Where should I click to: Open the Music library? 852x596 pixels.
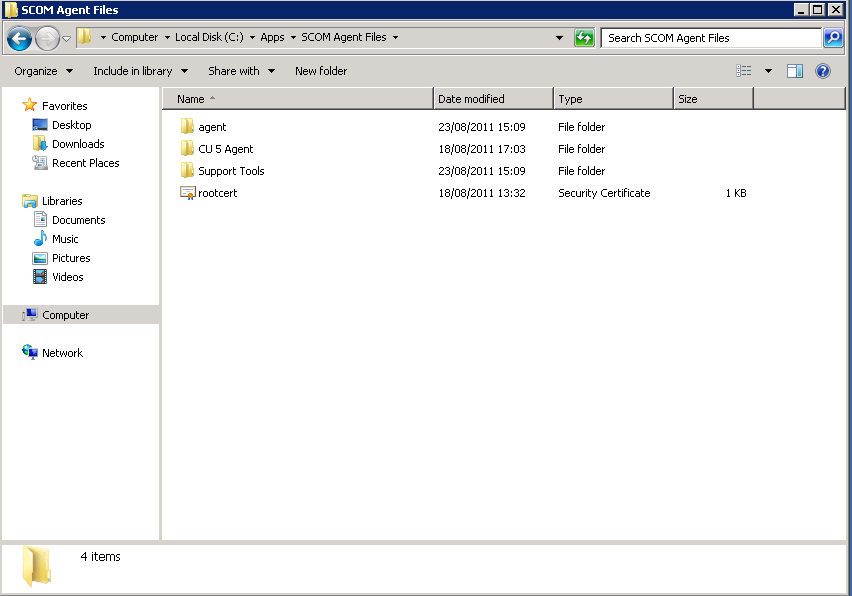click(65, 239)
